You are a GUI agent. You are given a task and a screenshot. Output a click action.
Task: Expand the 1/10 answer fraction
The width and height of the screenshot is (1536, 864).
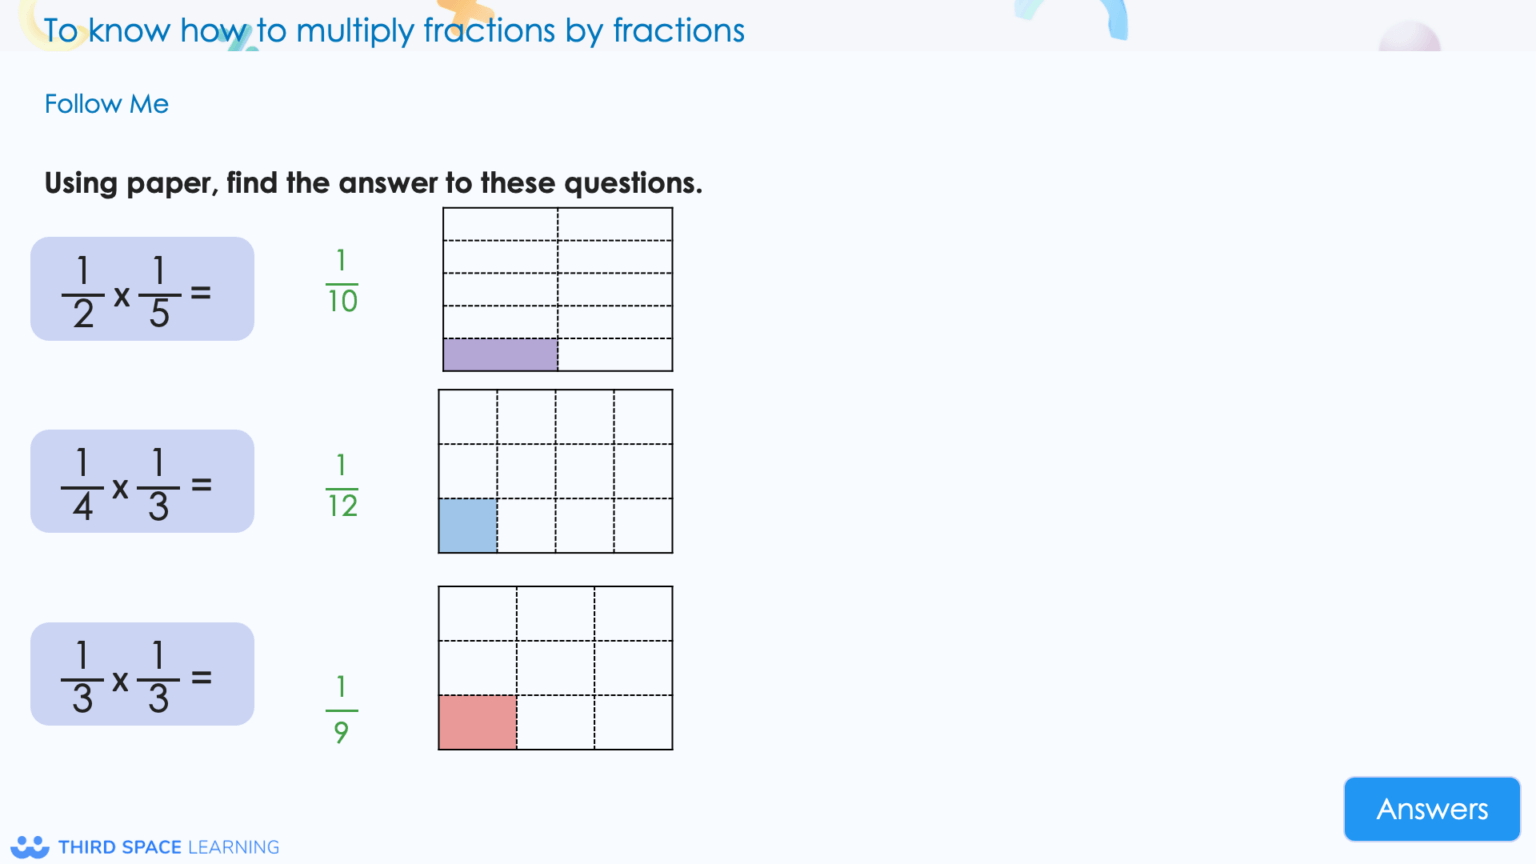[341, 281]
